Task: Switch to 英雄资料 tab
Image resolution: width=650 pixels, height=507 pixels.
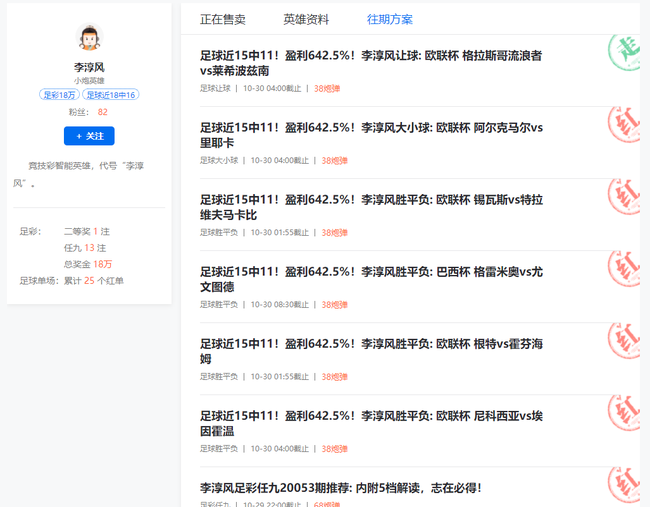Action: pyautogui.click(x=306, y=19)
